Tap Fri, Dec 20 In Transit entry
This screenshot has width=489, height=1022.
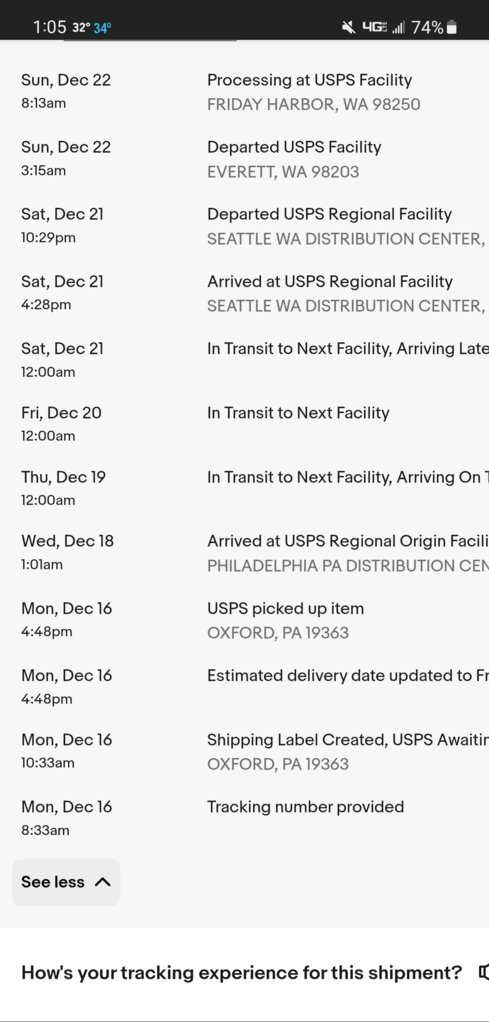pos(244,424)
